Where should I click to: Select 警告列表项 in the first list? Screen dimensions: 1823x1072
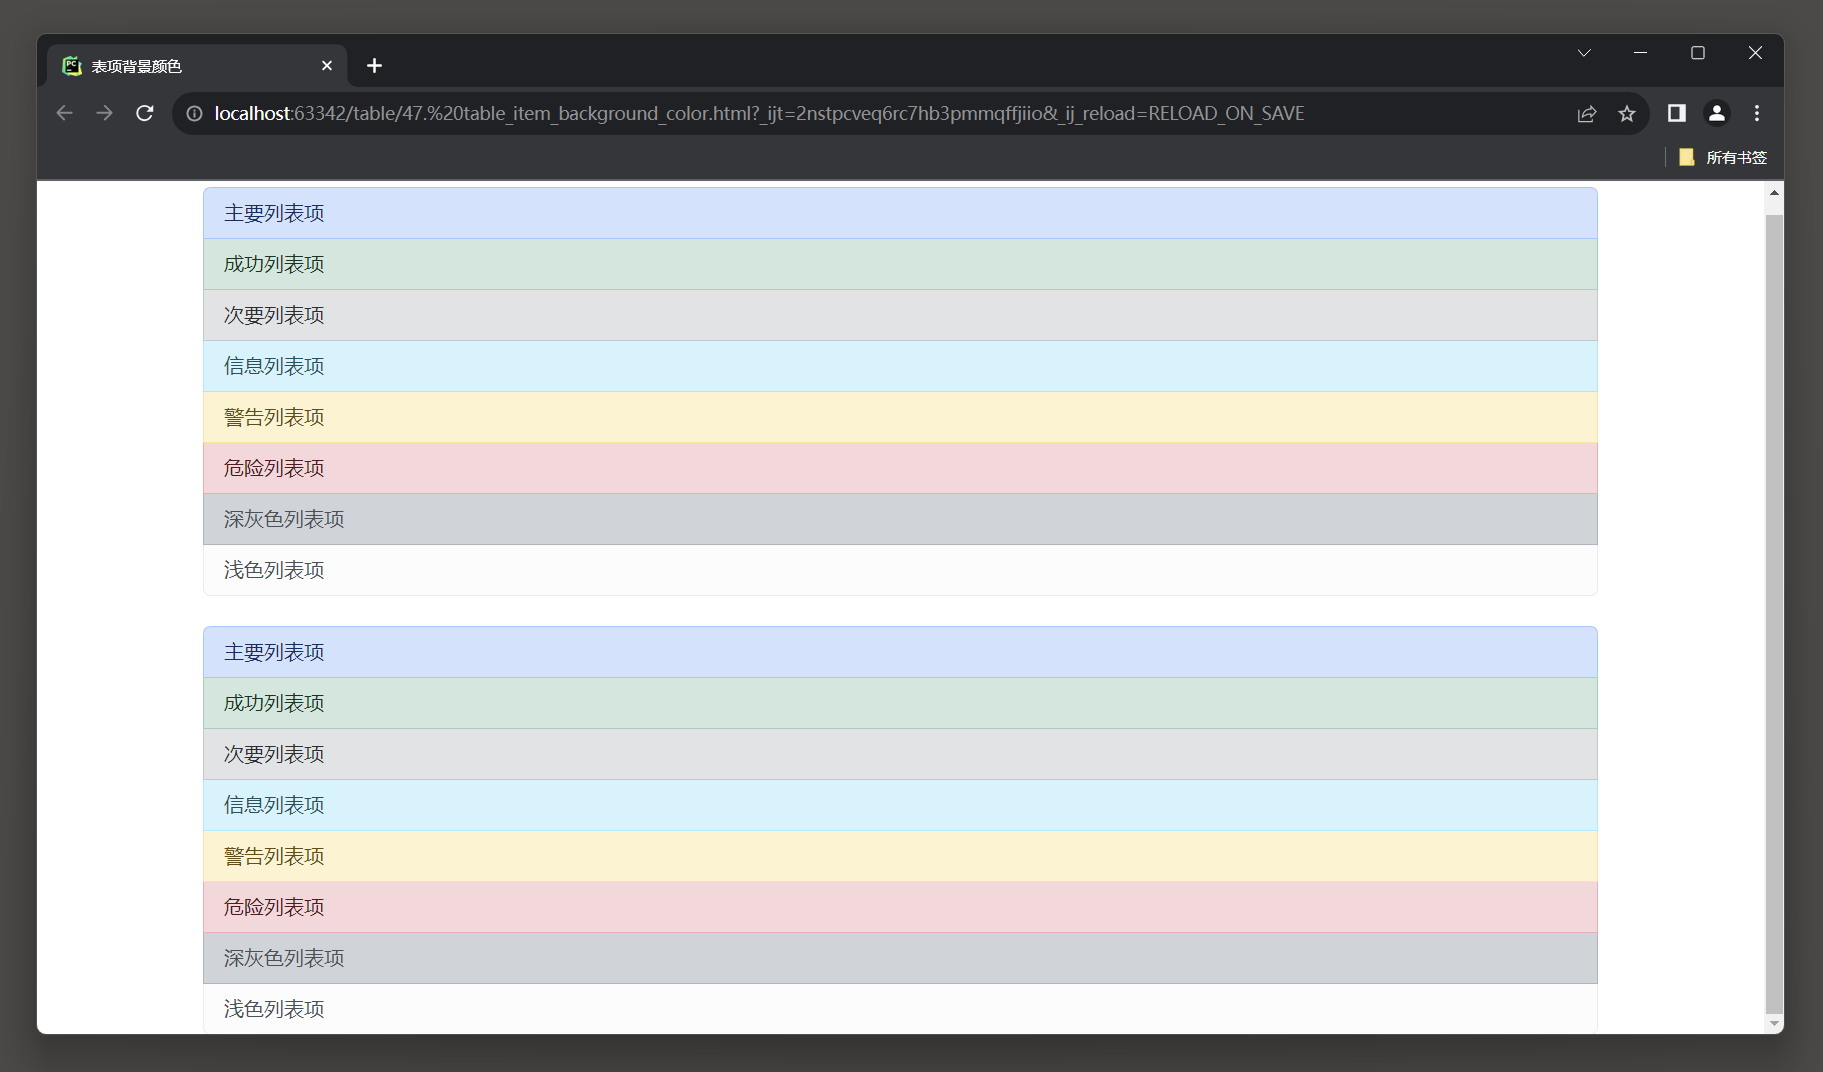pos(900,417)
